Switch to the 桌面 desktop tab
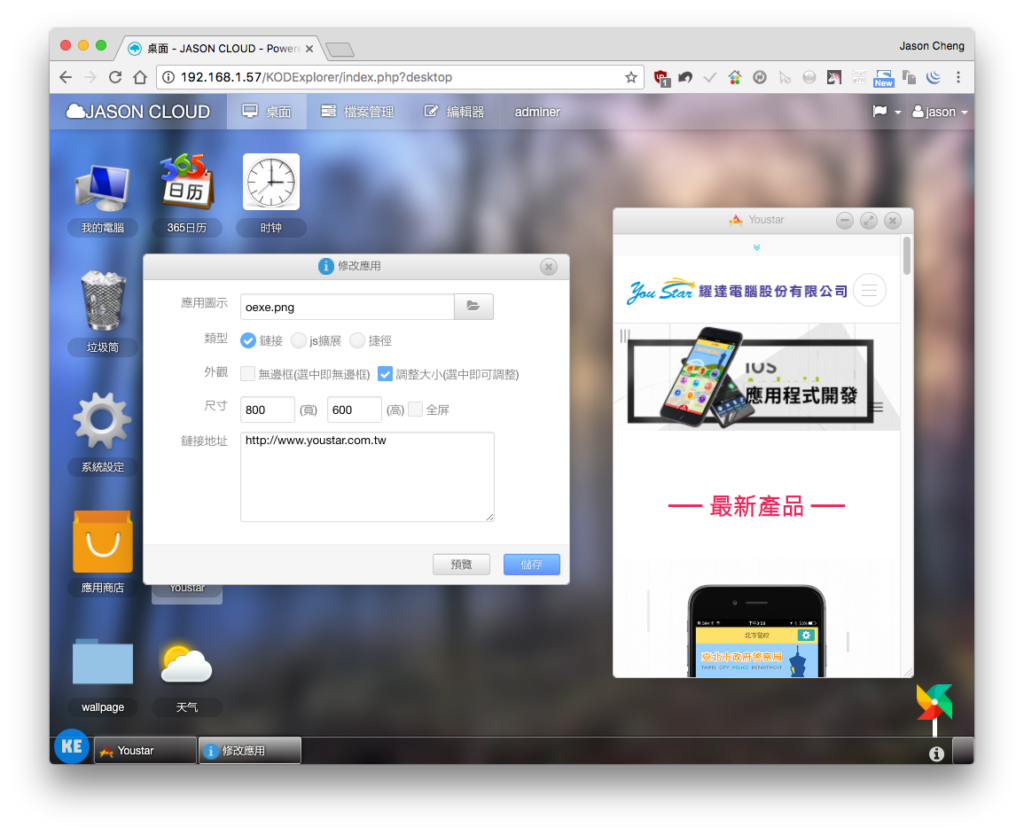1024x835 pixels. pyautogui.click(x=266, y=112)
